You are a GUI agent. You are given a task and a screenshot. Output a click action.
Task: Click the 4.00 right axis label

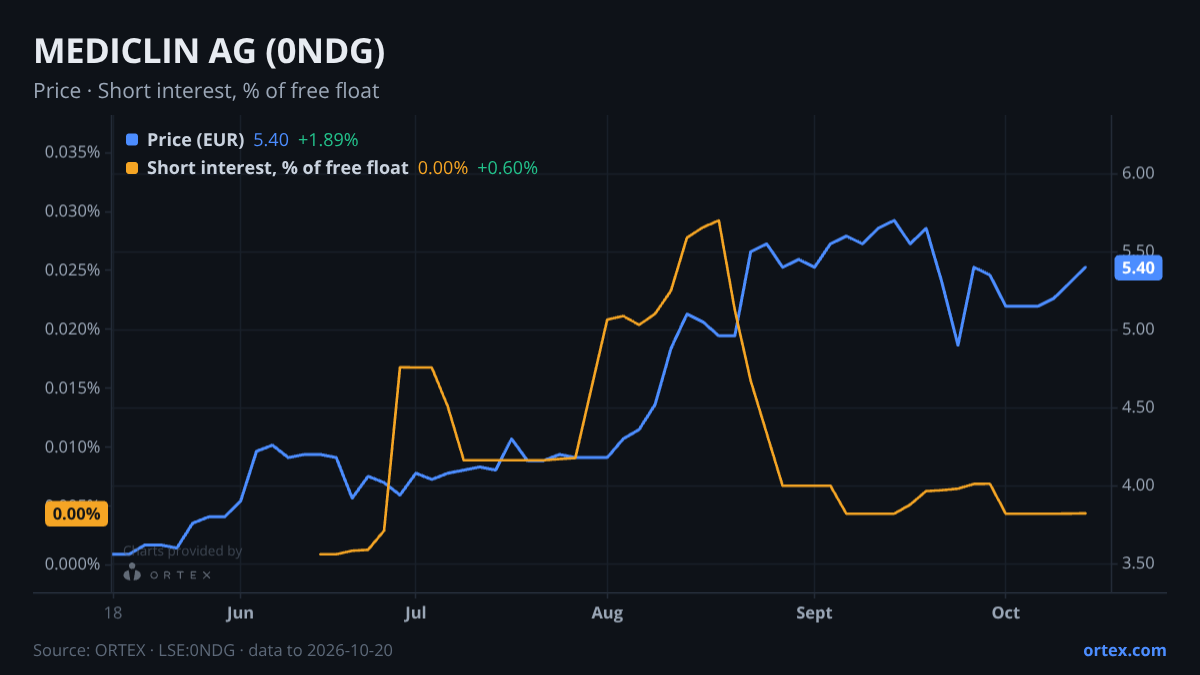point(1139,485)
